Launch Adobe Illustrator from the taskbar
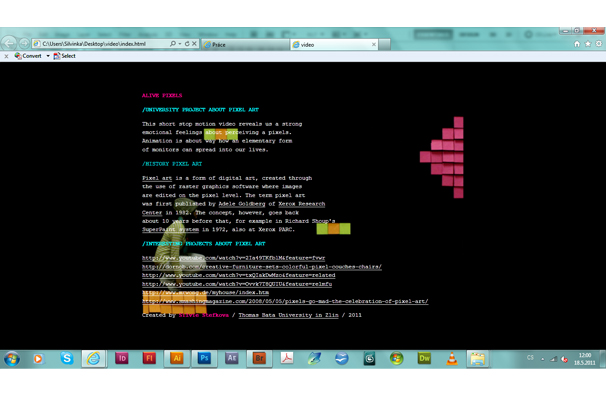Screen dimensions: 606x406 tap(177, 358)
